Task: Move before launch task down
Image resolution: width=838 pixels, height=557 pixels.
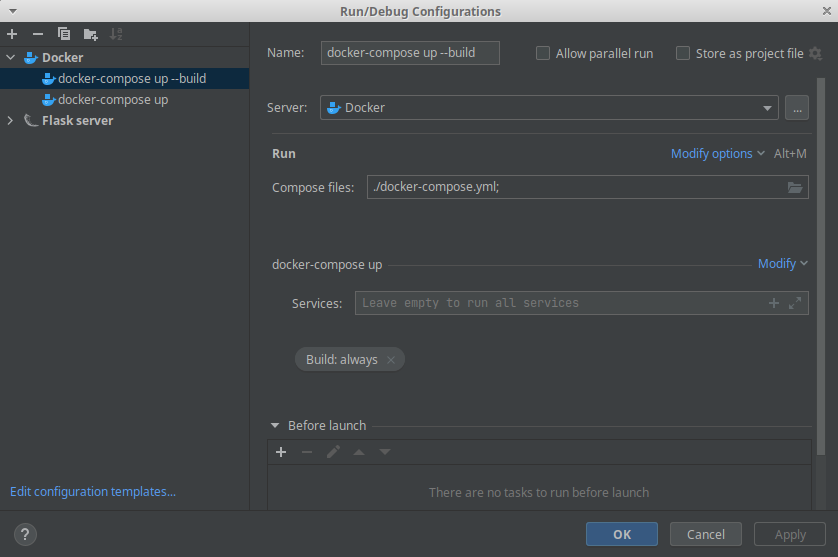Action: [385, 452]
